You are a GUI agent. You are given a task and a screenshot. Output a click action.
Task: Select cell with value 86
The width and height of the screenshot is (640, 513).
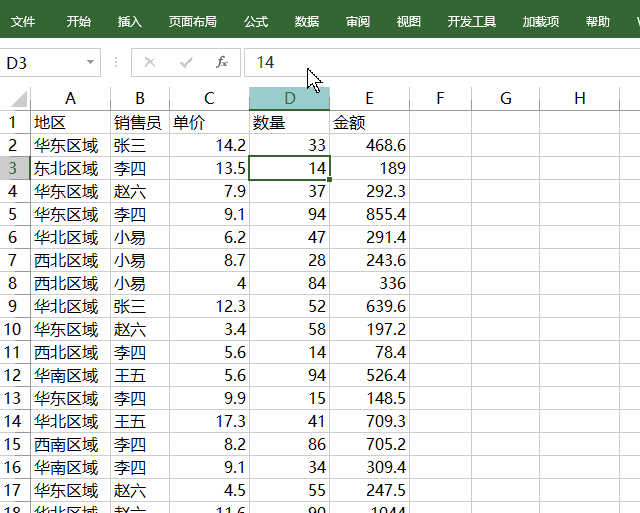pyautogui.click(x=289, y=444)
